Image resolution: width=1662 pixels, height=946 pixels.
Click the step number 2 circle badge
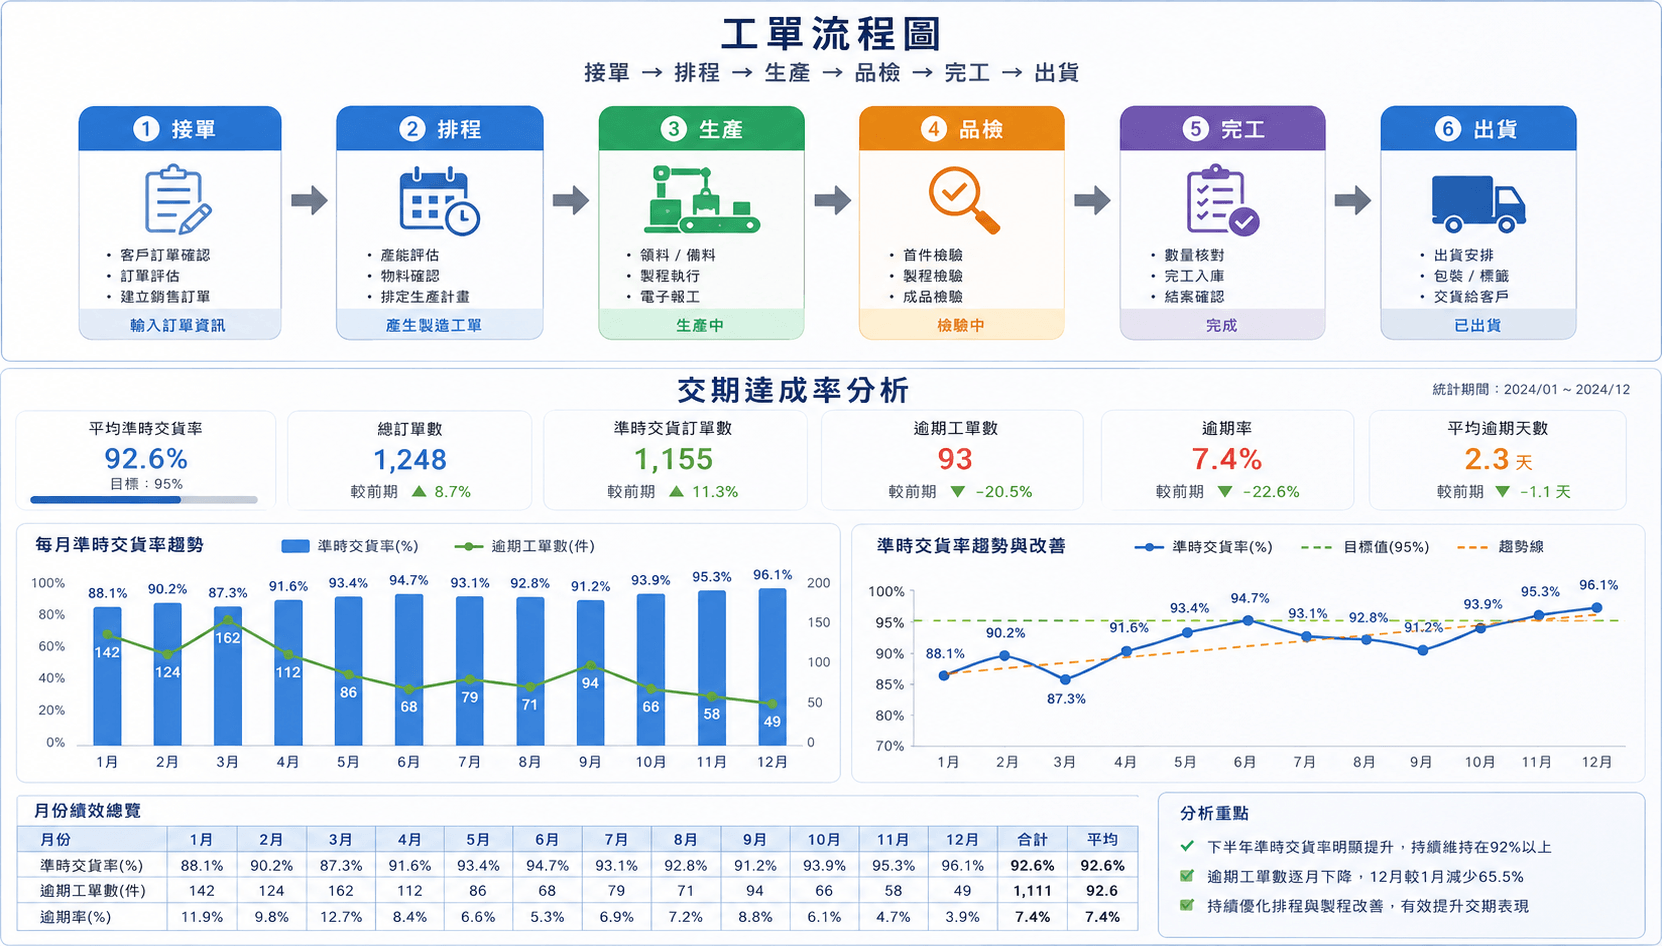(412, 129)
